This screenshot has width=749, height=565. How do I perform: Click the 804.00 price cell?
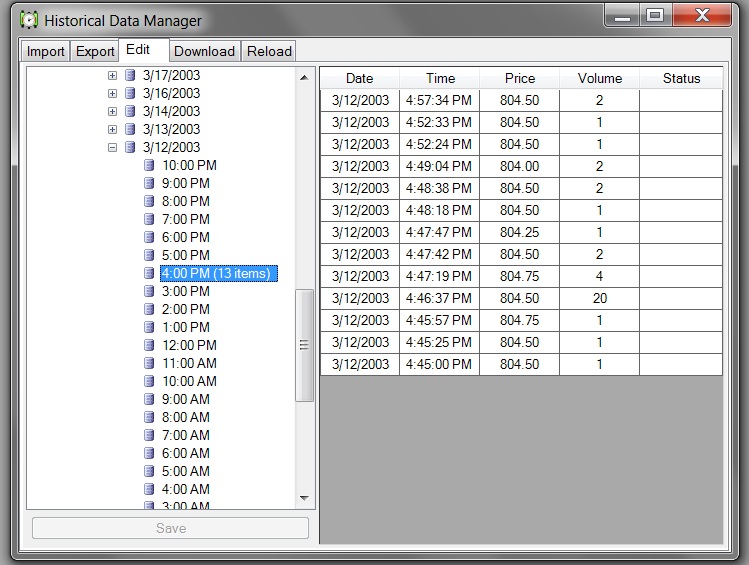[519, 166]
